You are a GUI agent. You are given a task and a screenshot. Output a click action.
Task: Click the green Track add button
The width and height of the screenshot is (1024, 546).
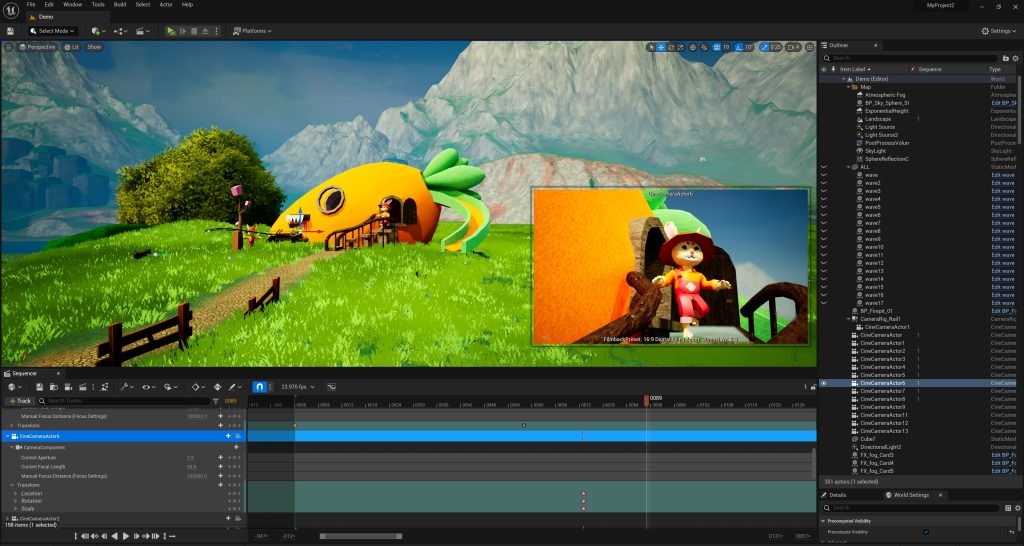(x=20, y=401)
